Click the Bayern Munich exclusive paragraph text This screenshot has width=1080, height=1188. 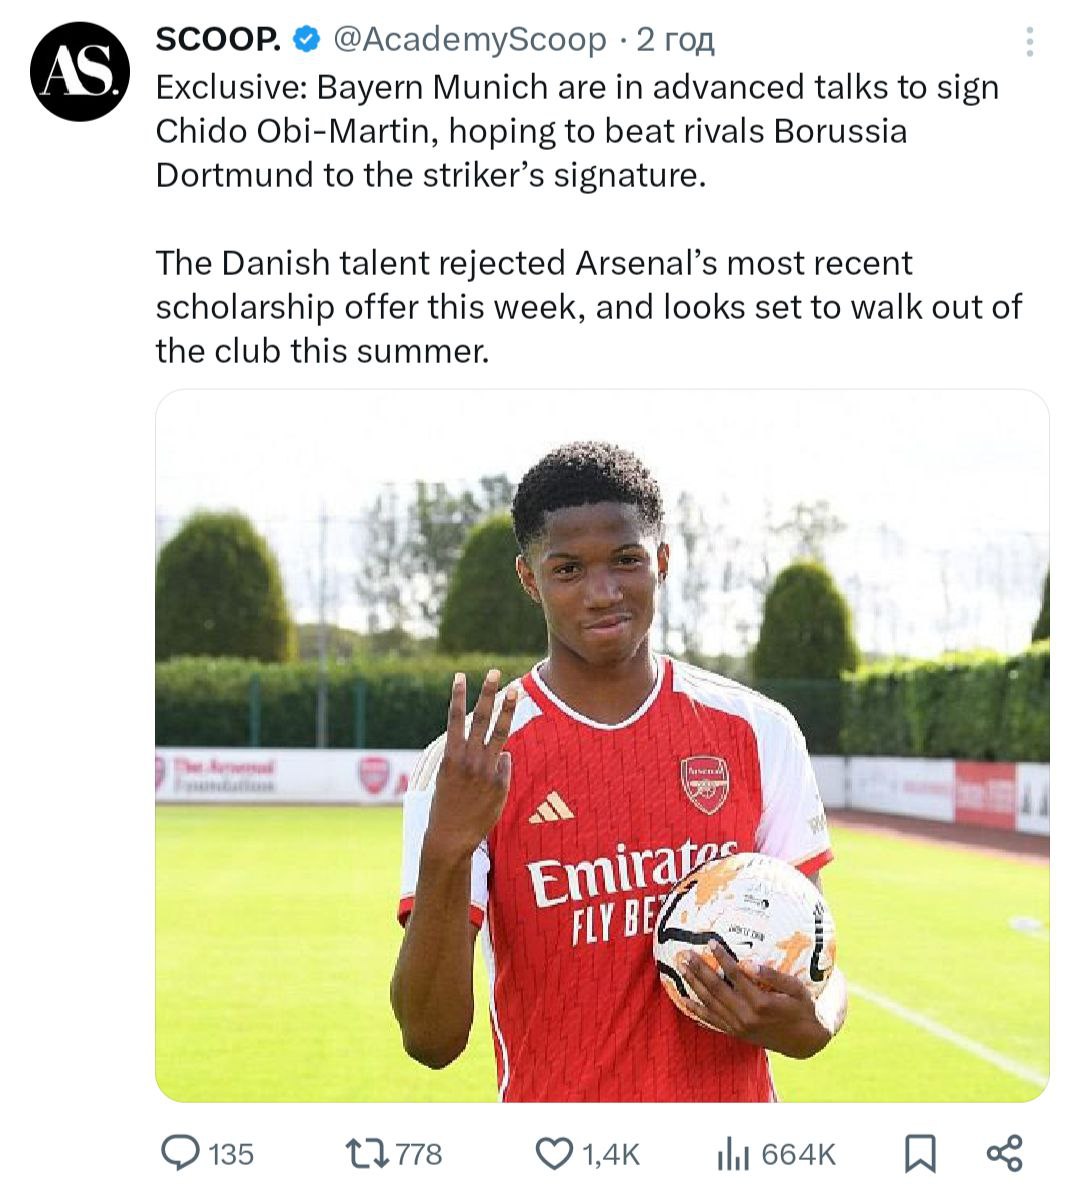pos(577,131)
